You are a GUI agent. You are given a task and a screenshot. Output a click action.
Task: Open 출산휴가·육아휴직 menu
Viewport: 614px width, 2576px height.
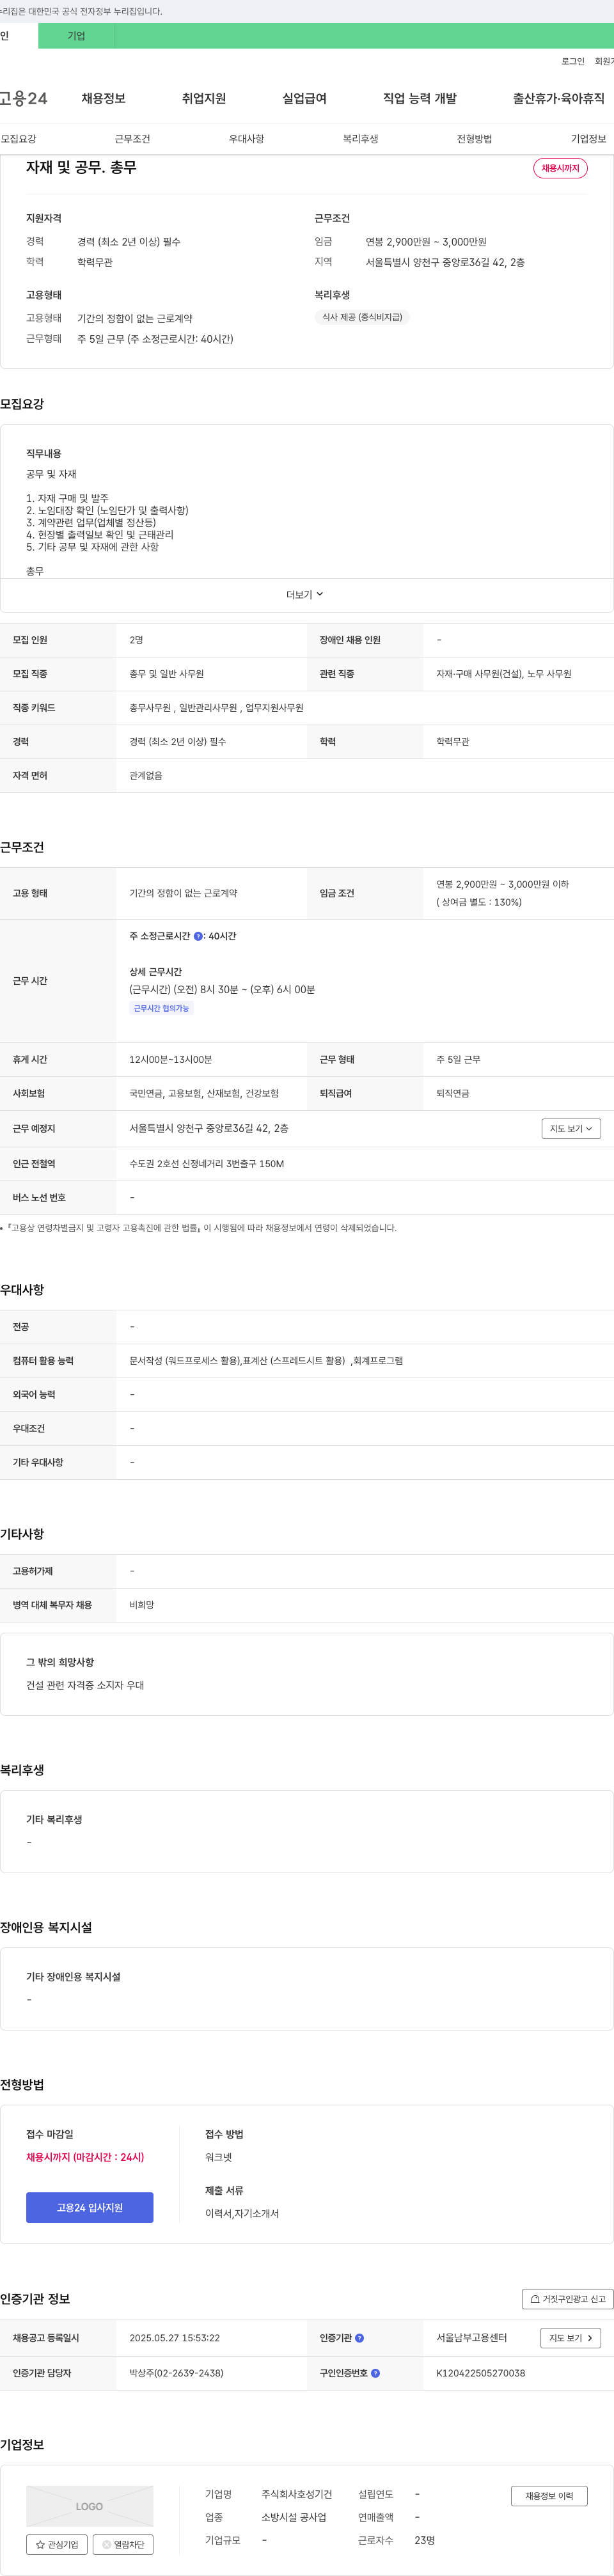559,98
